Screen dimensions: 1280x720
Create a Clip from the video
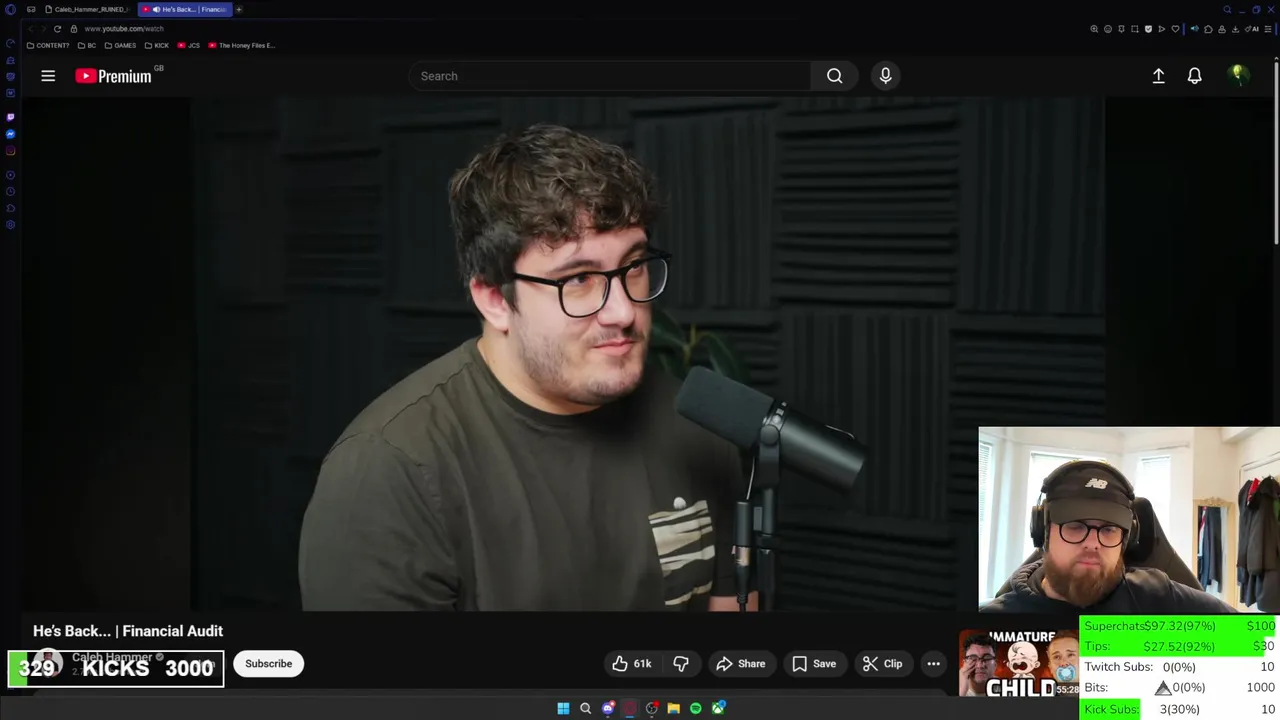[x=882, y=664]
